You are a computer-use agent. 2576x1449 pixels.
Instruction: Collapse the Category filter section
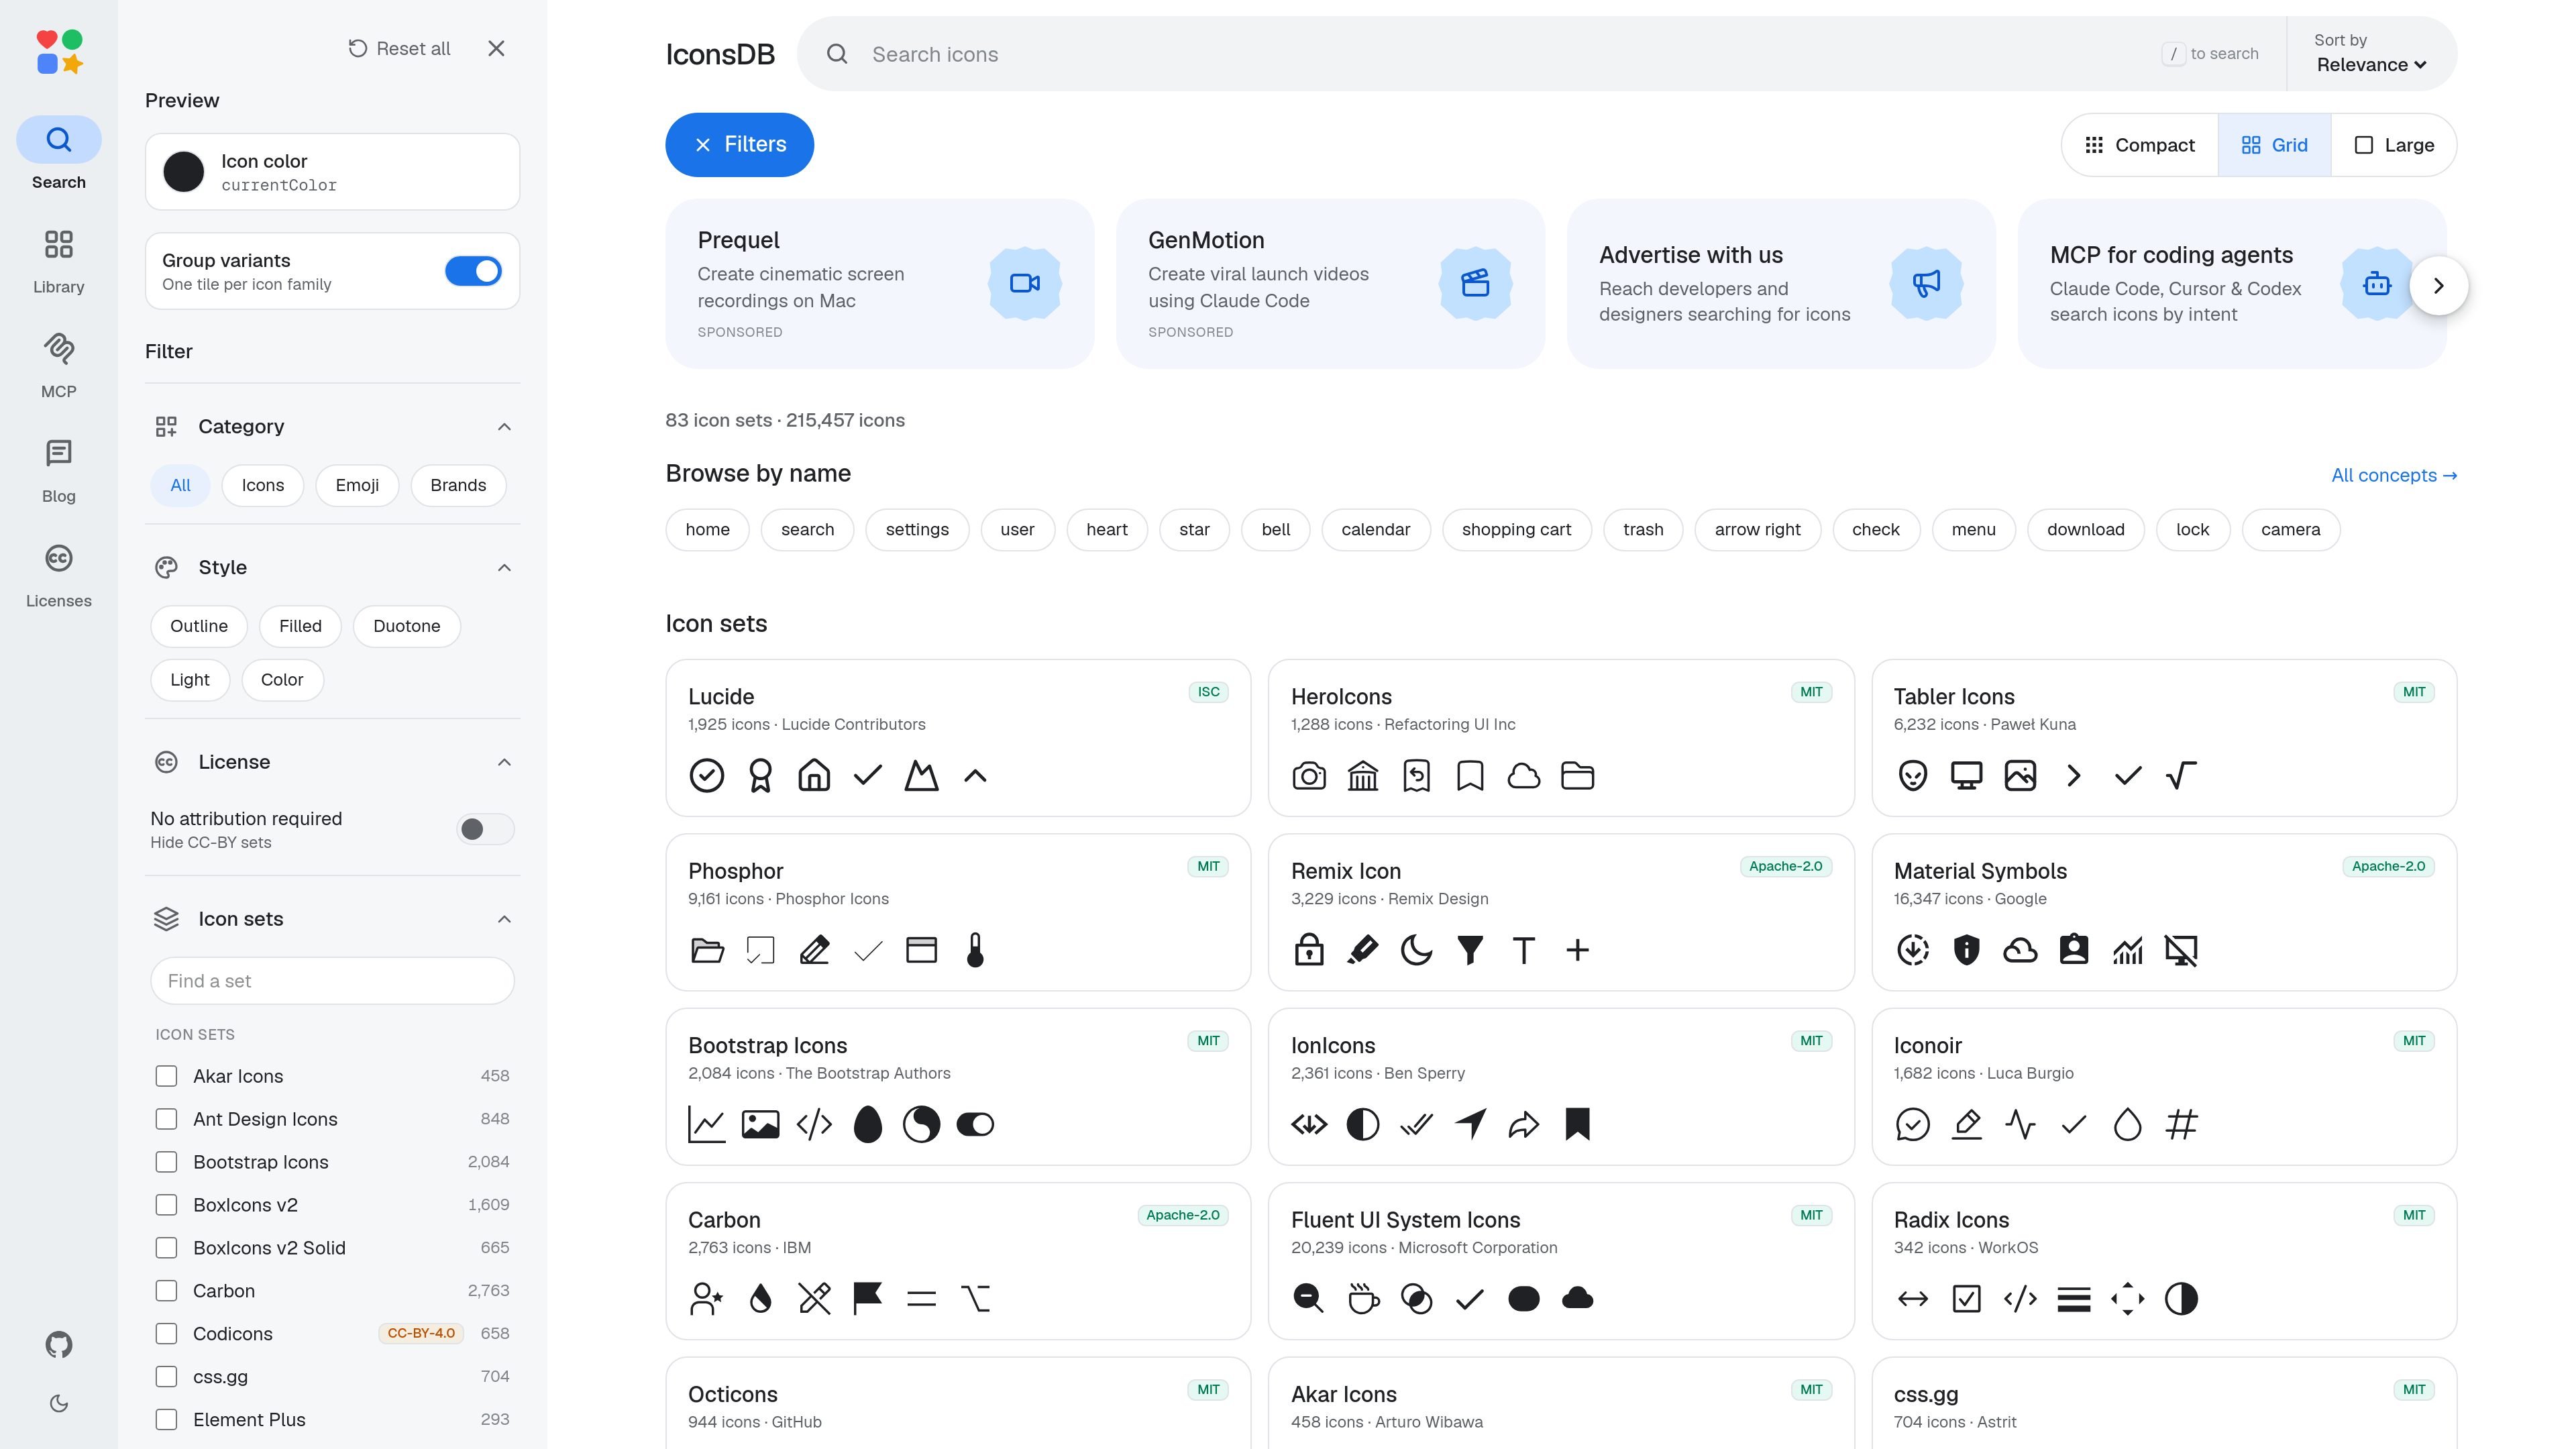(504, 427)
